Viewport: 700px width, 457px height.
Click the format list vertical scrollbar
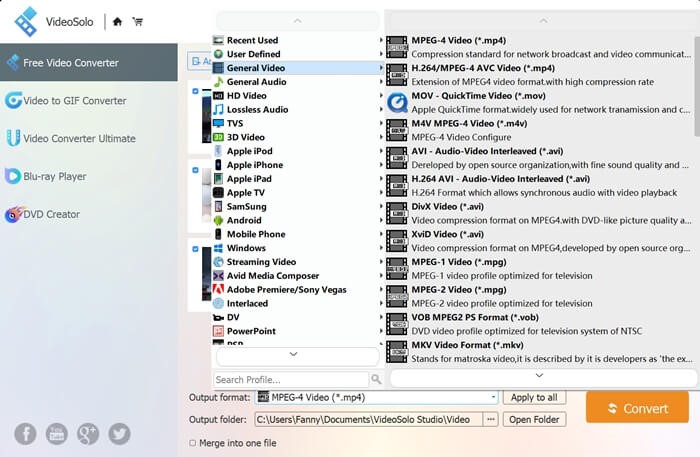[697, 87]
